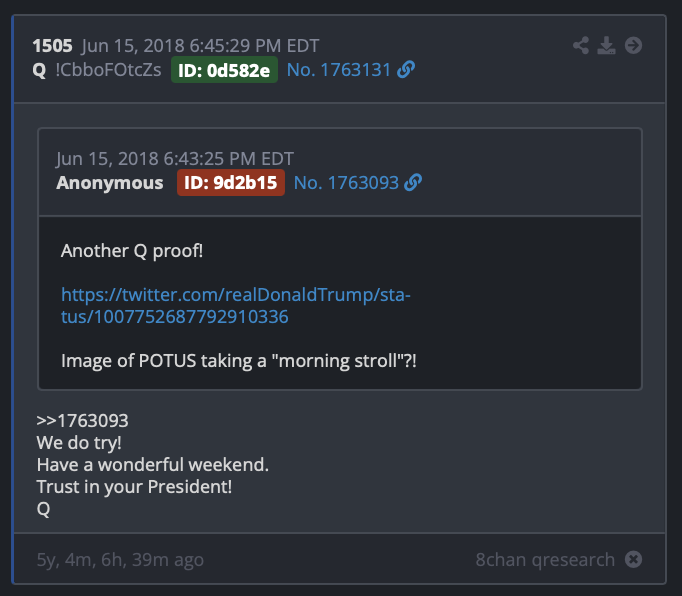The image size is (682, 596).
Task: Click the 8chan qresearch board label
Action: (x=545, y=559)
